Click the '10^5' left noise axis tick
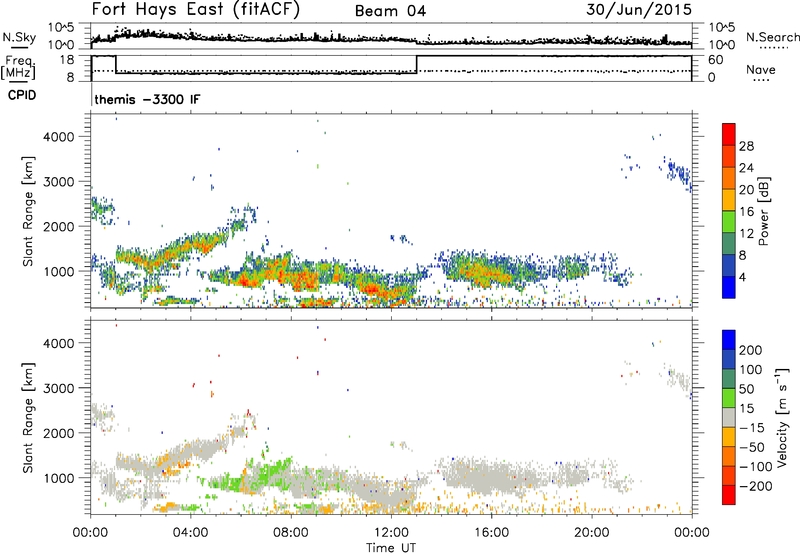The width and height of the screenshot is (800, 554). click(61, 28)
